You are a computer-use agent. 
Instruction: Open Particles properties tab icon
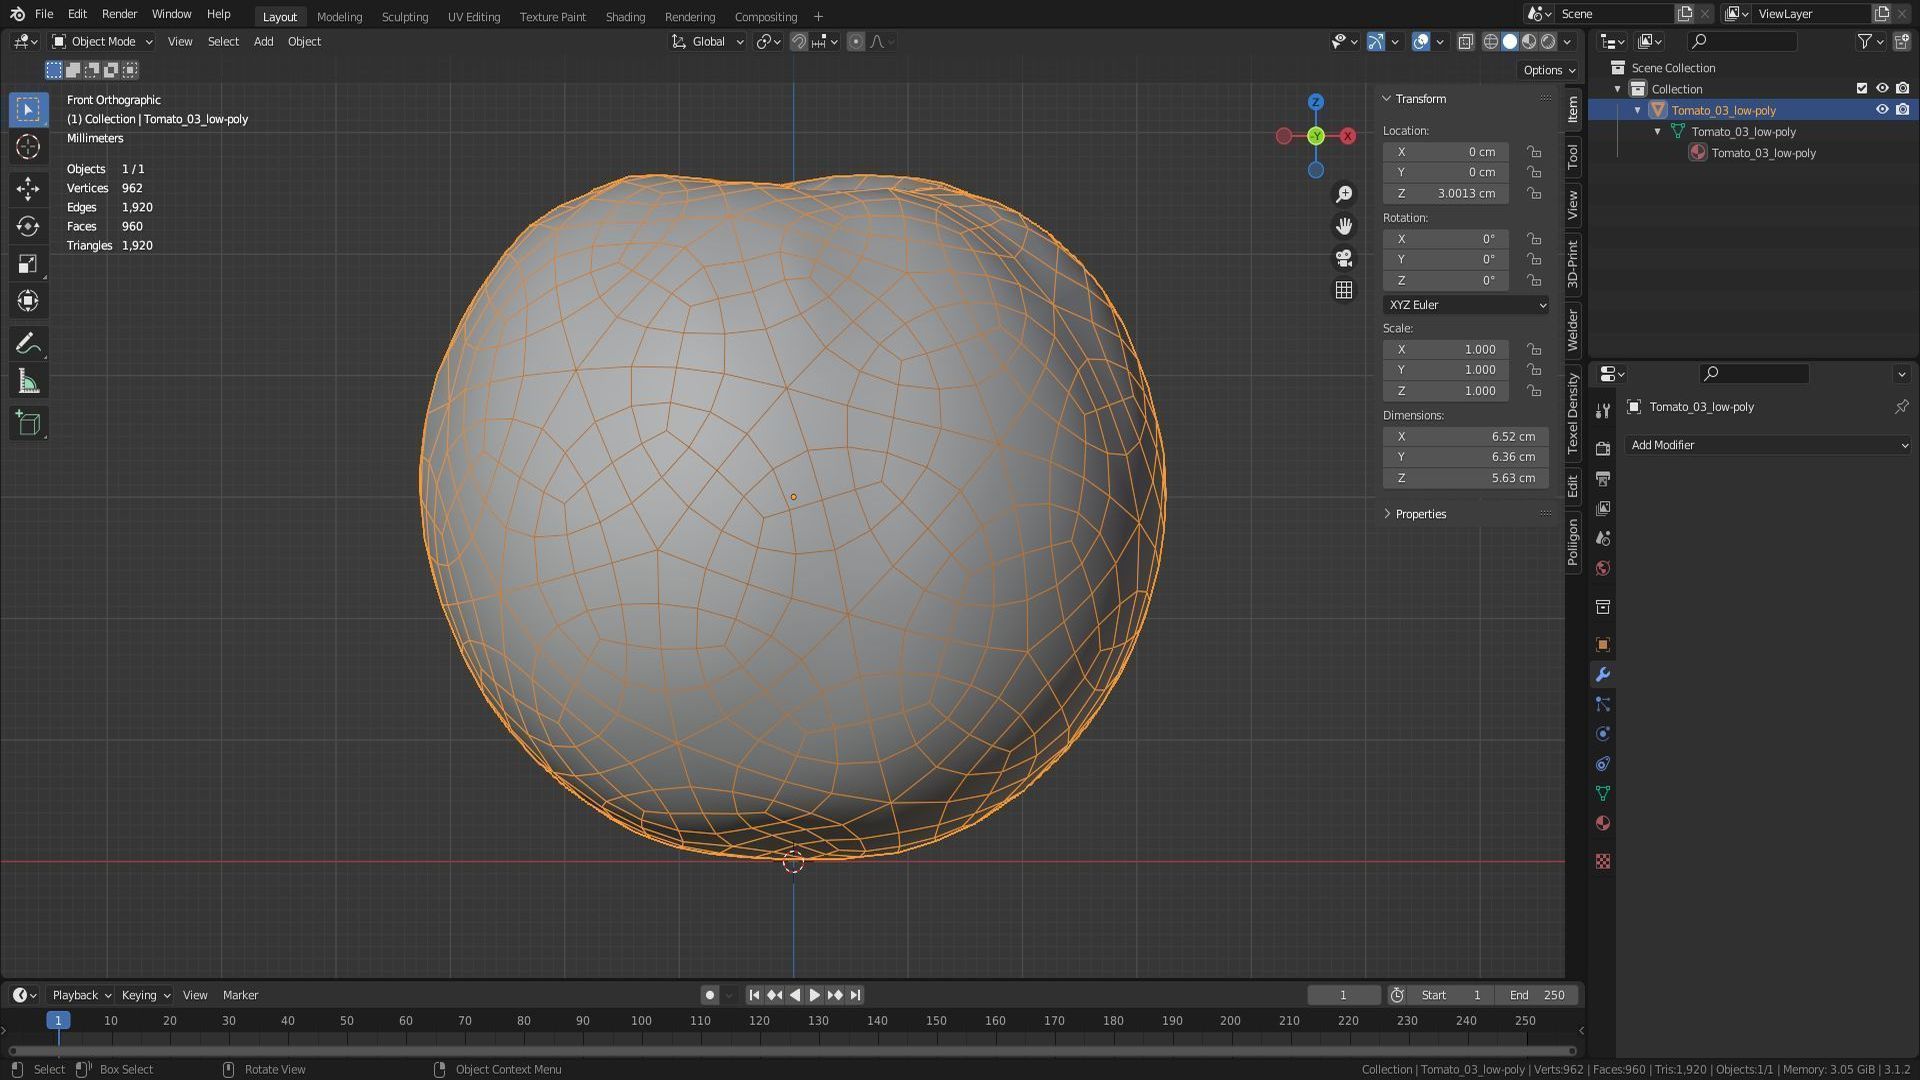coord(1603,704)
